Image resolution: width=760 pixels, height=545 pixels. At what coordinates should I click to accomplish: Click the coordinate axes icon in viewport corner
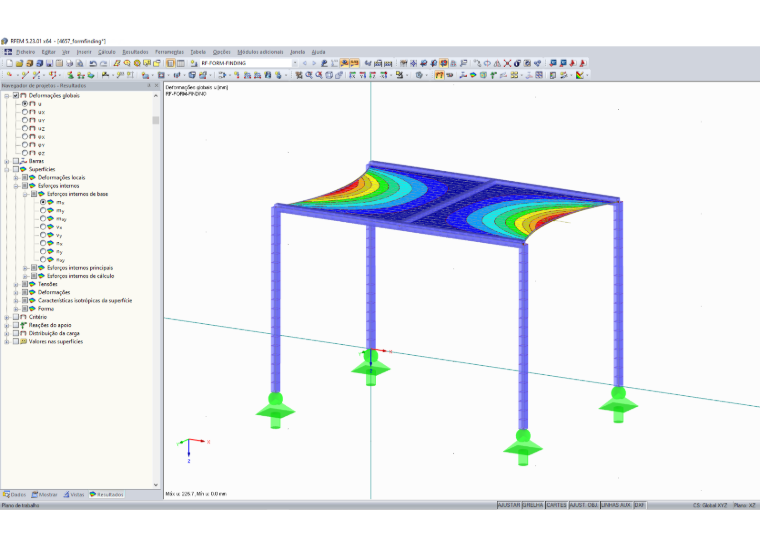pyautogui.click(x=193, y=450)
